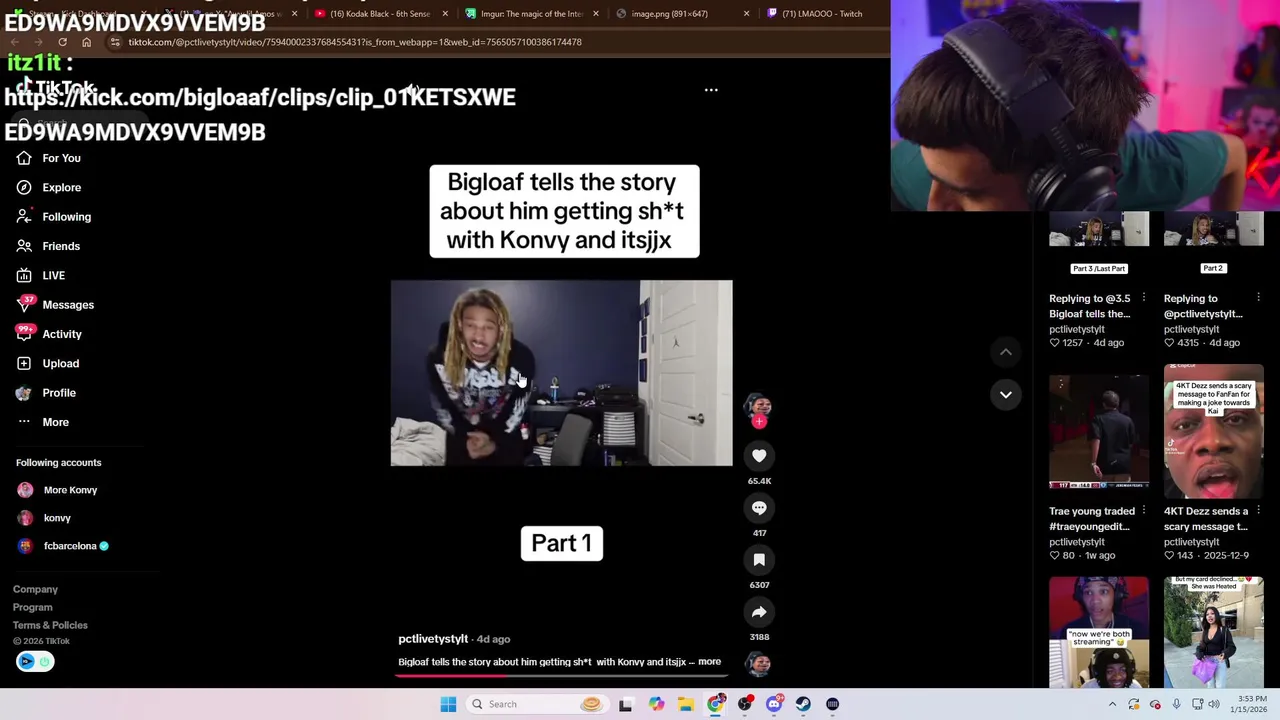The image size is (1280, 720).
Task: Open options for the 'Replying to @pctlivetystylt' video
Action: pos(1258,298)
